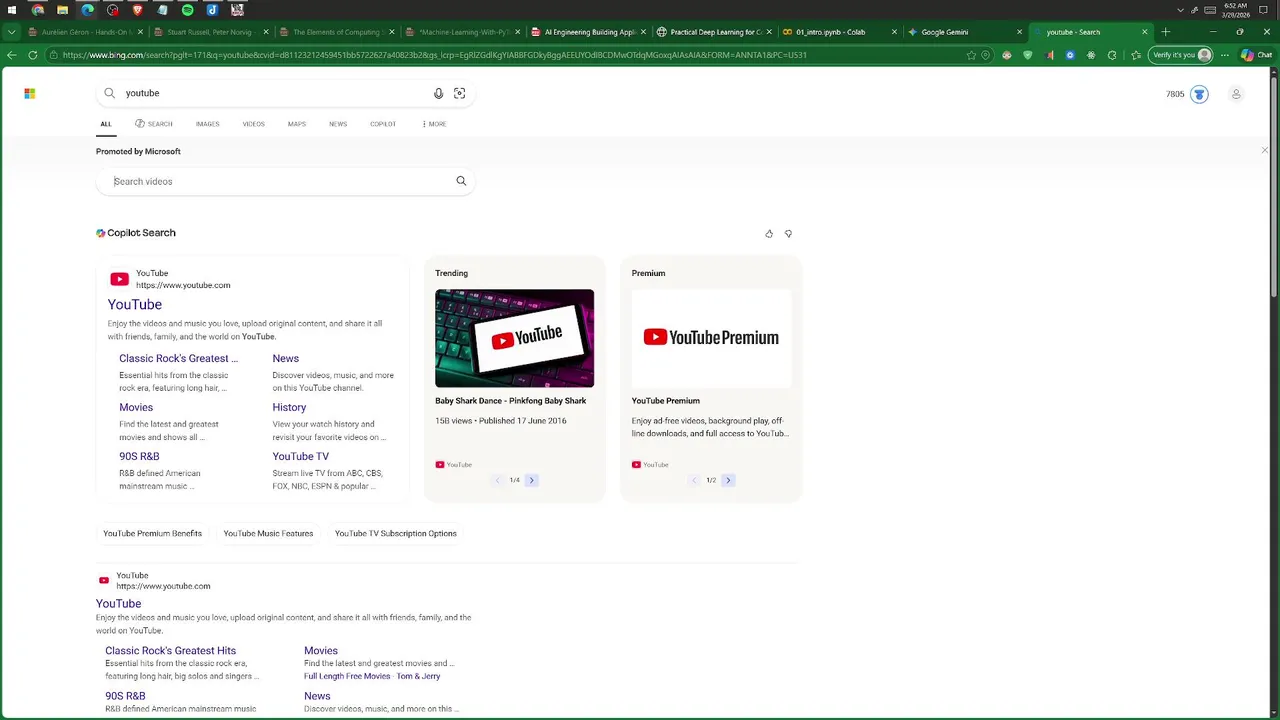This screenshot has width=1280, height=720.
Task: Switch to the ALL results tab
Action: pyautogui.click(x=106, y=124)
